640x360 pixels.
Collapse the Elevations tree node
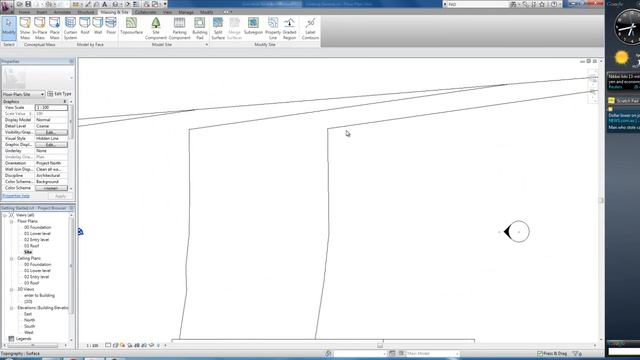pyautogui.click(x=11, y=308)
